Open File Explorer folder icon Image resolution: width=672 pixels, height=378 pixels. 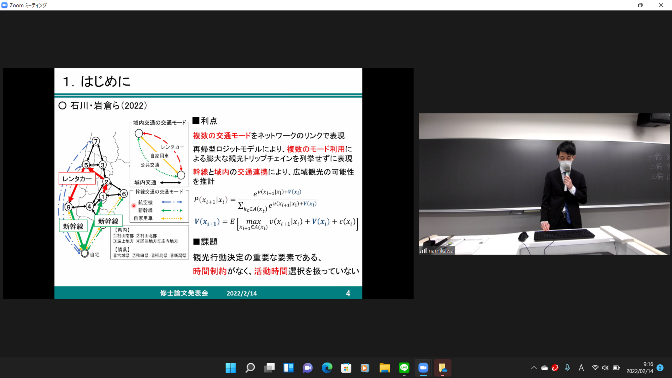pos(384,368)
